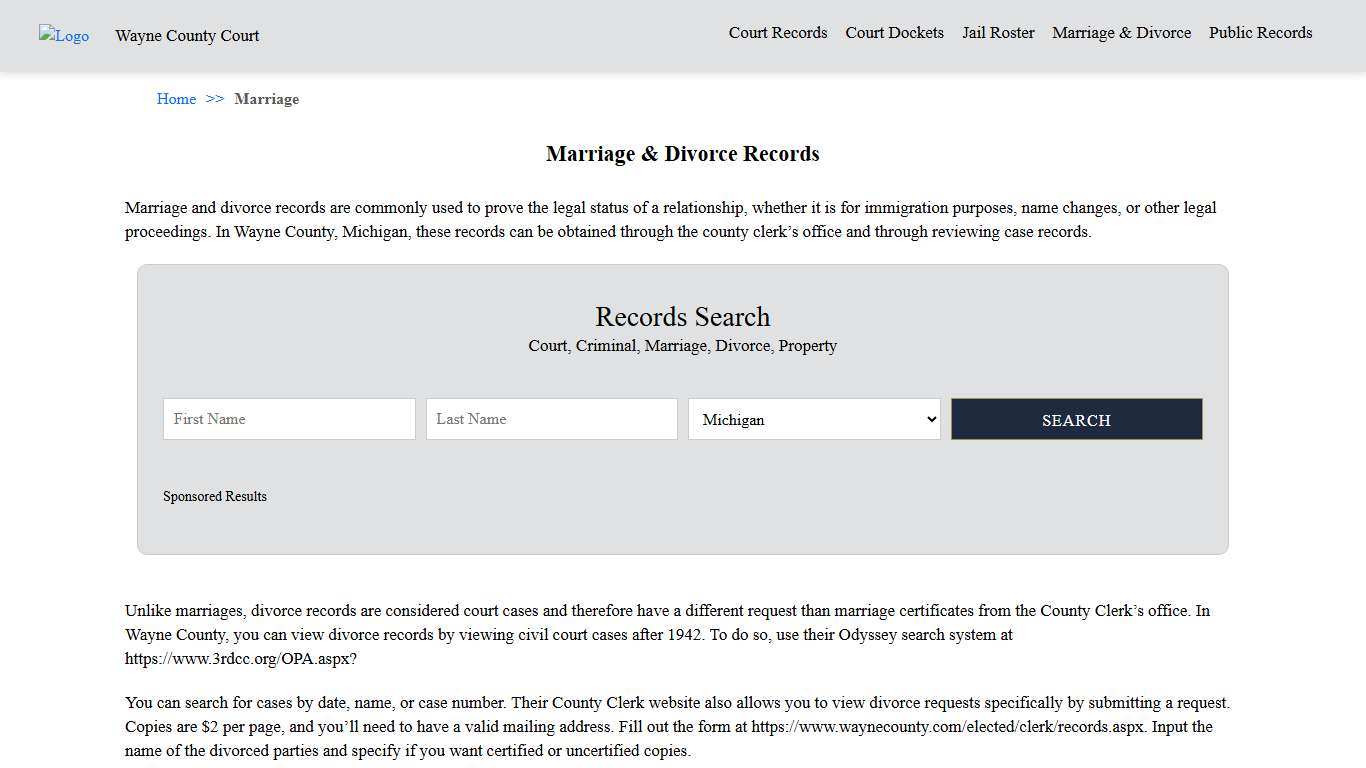Image resolution: width=1366 pixels, height=768 pixels.
Task: Click the Sponsored Results label
Action: [x=215, y=496]
